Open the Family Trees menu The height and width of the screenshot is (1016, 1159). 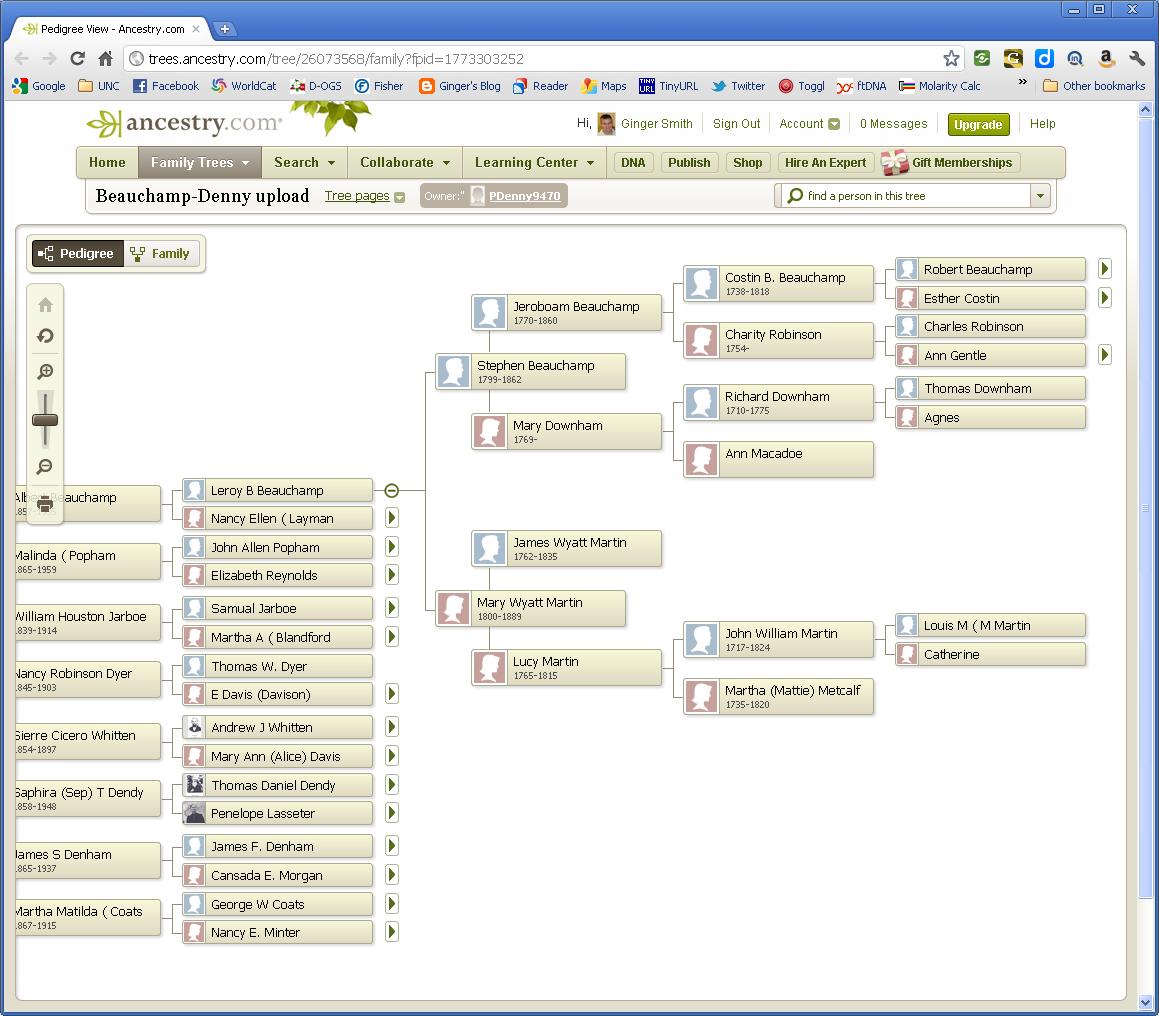point(199,162)
